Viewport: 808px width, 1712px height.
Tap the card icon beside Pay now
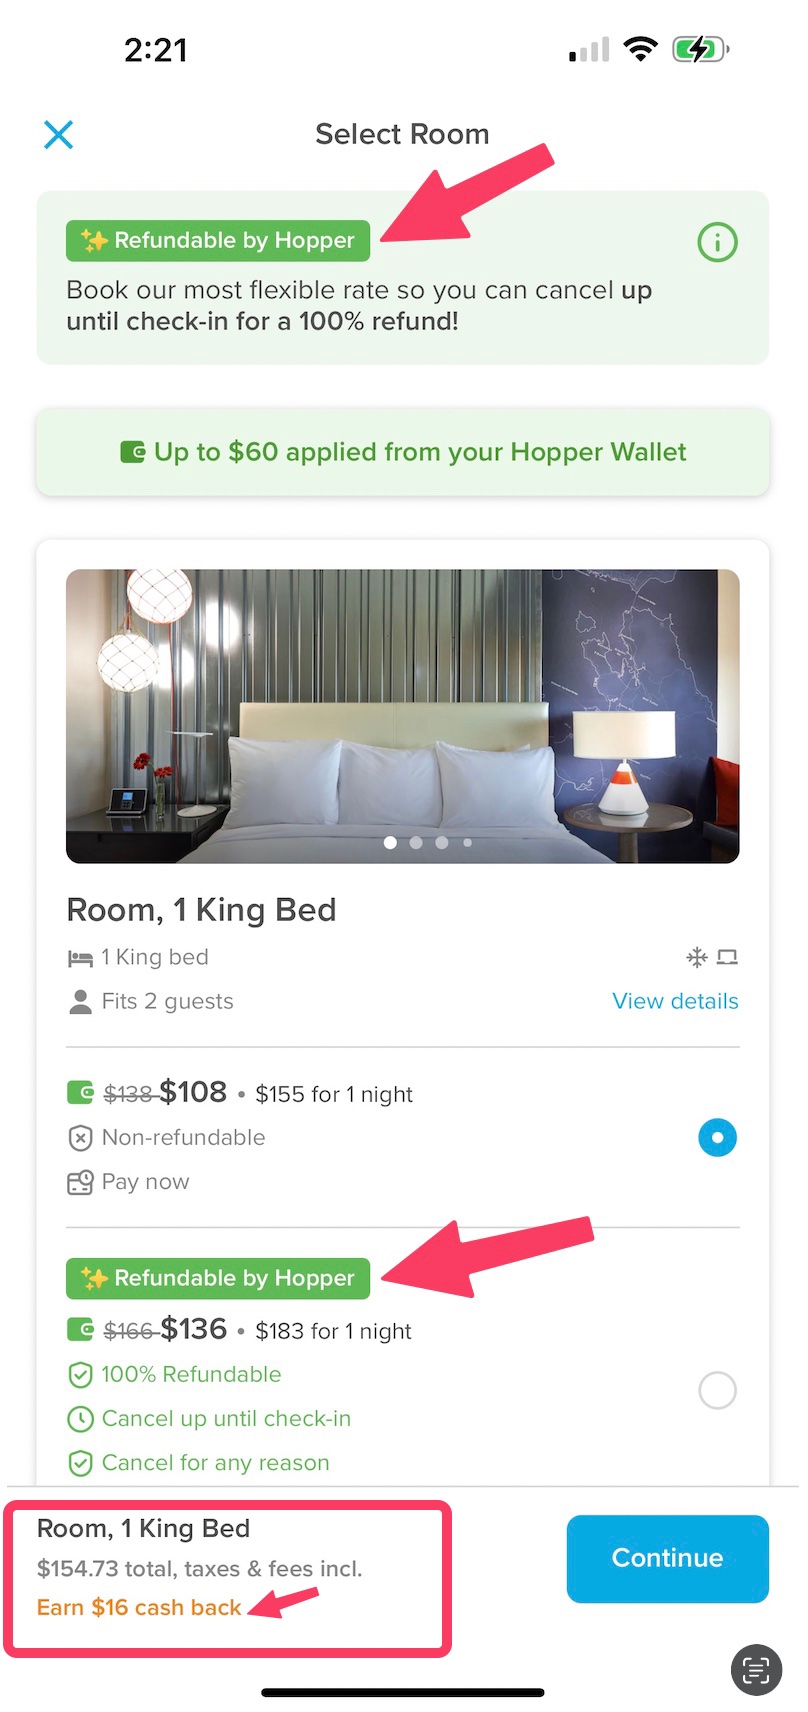(x=79, y=1181)
